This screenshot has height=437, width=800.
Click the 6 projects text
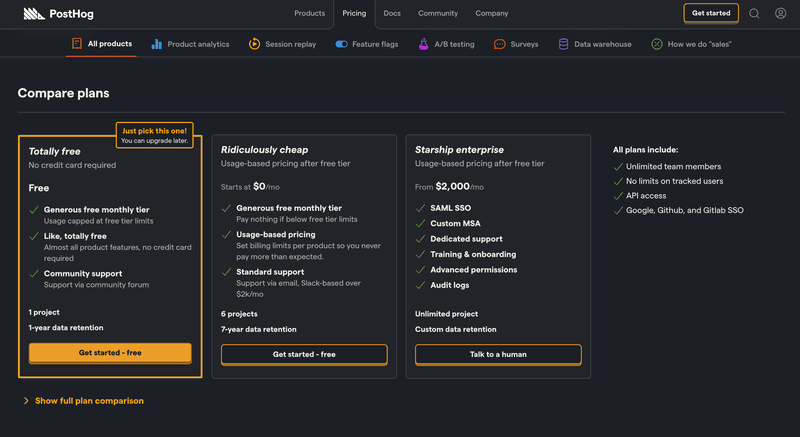[239, 314]
